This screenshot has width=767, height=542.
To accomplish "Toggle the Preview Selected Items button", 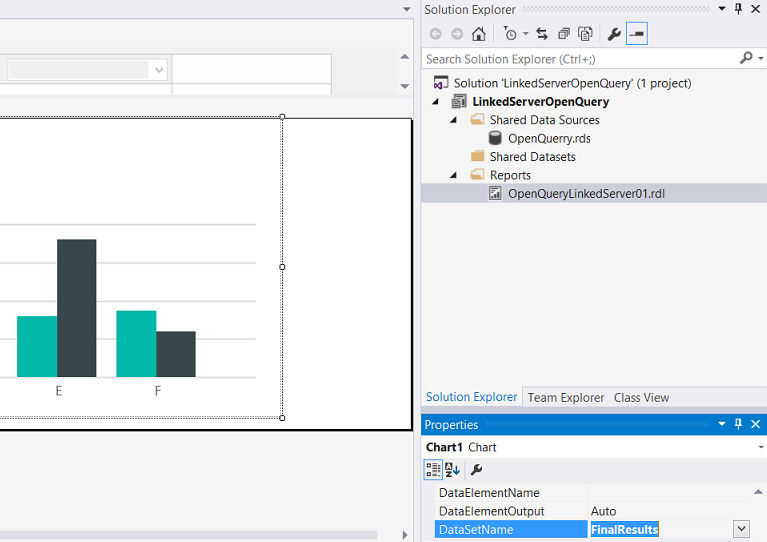I will [x=637, y=34].
